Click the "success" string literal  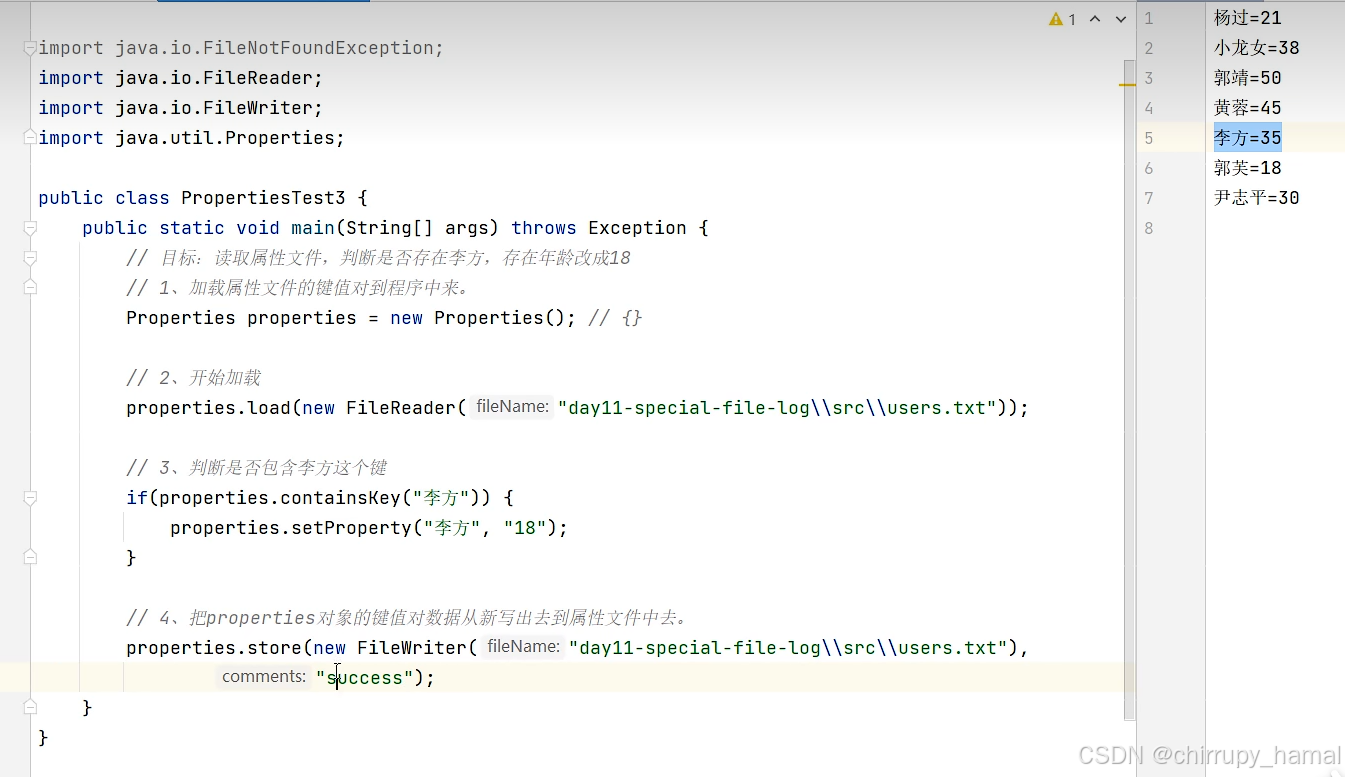pos(364,678)
